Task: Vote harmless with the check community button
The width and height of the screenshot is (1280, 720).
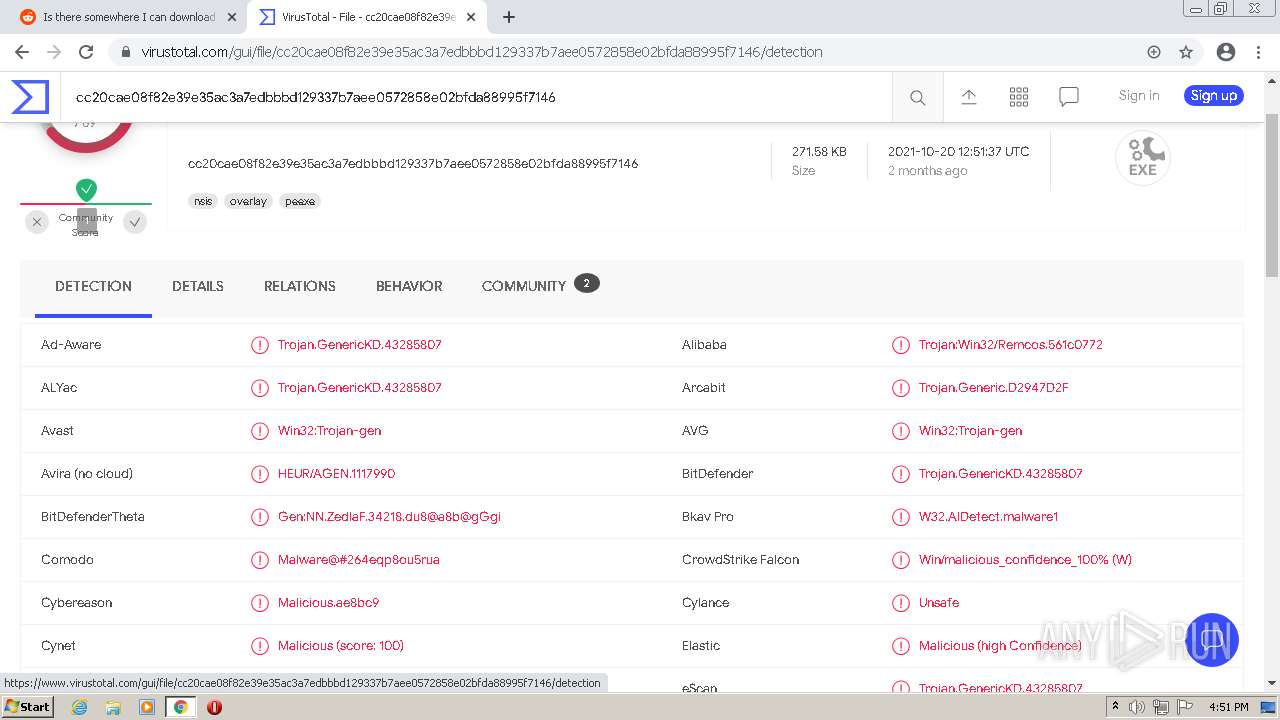Action: point(135,222)
